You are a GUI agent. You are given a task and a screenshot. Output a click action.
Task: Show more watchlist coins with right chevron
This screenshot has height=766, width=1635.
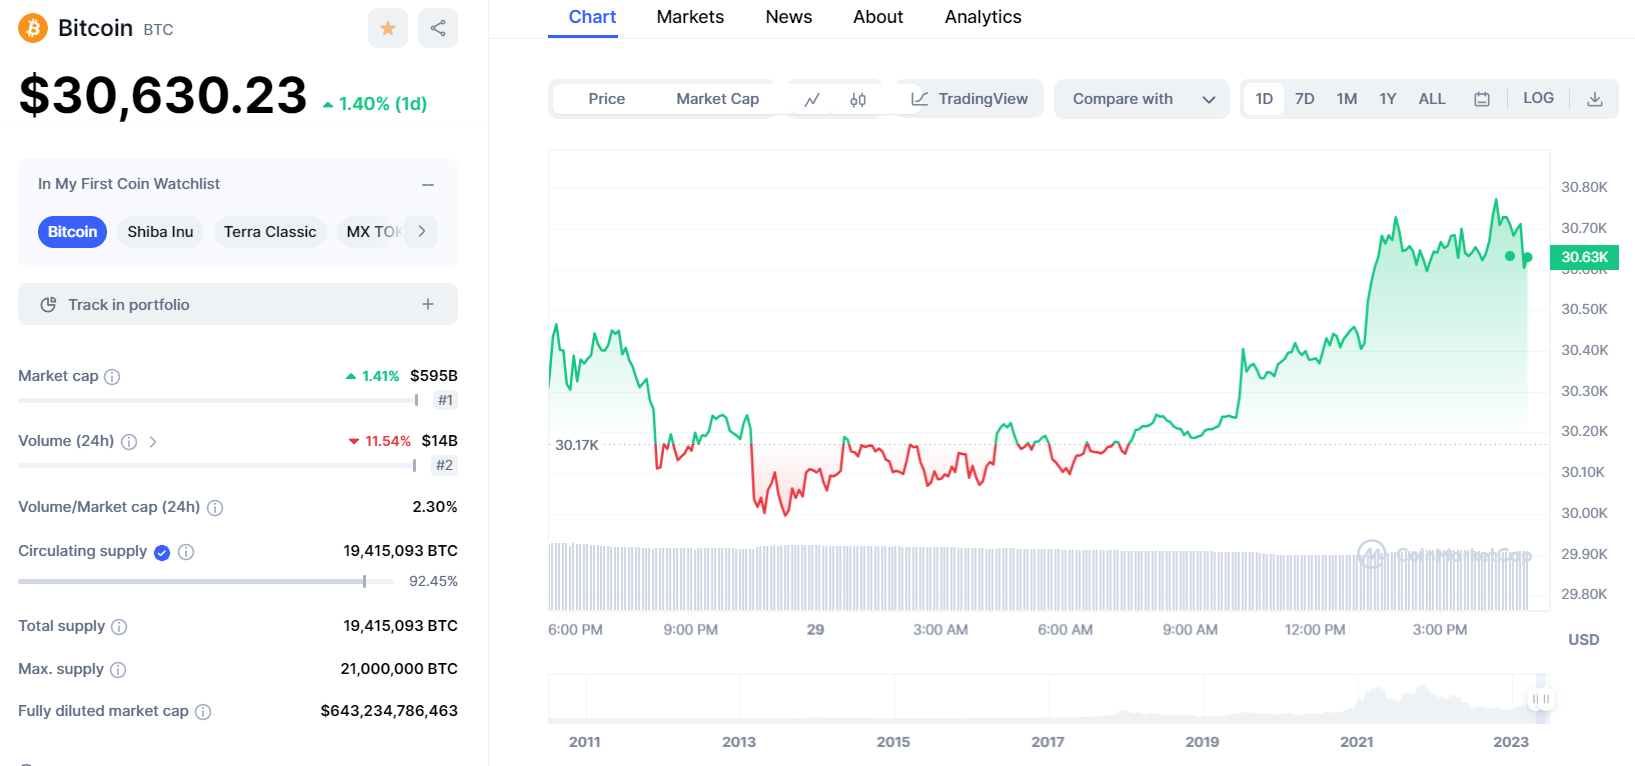click(422, 231)
